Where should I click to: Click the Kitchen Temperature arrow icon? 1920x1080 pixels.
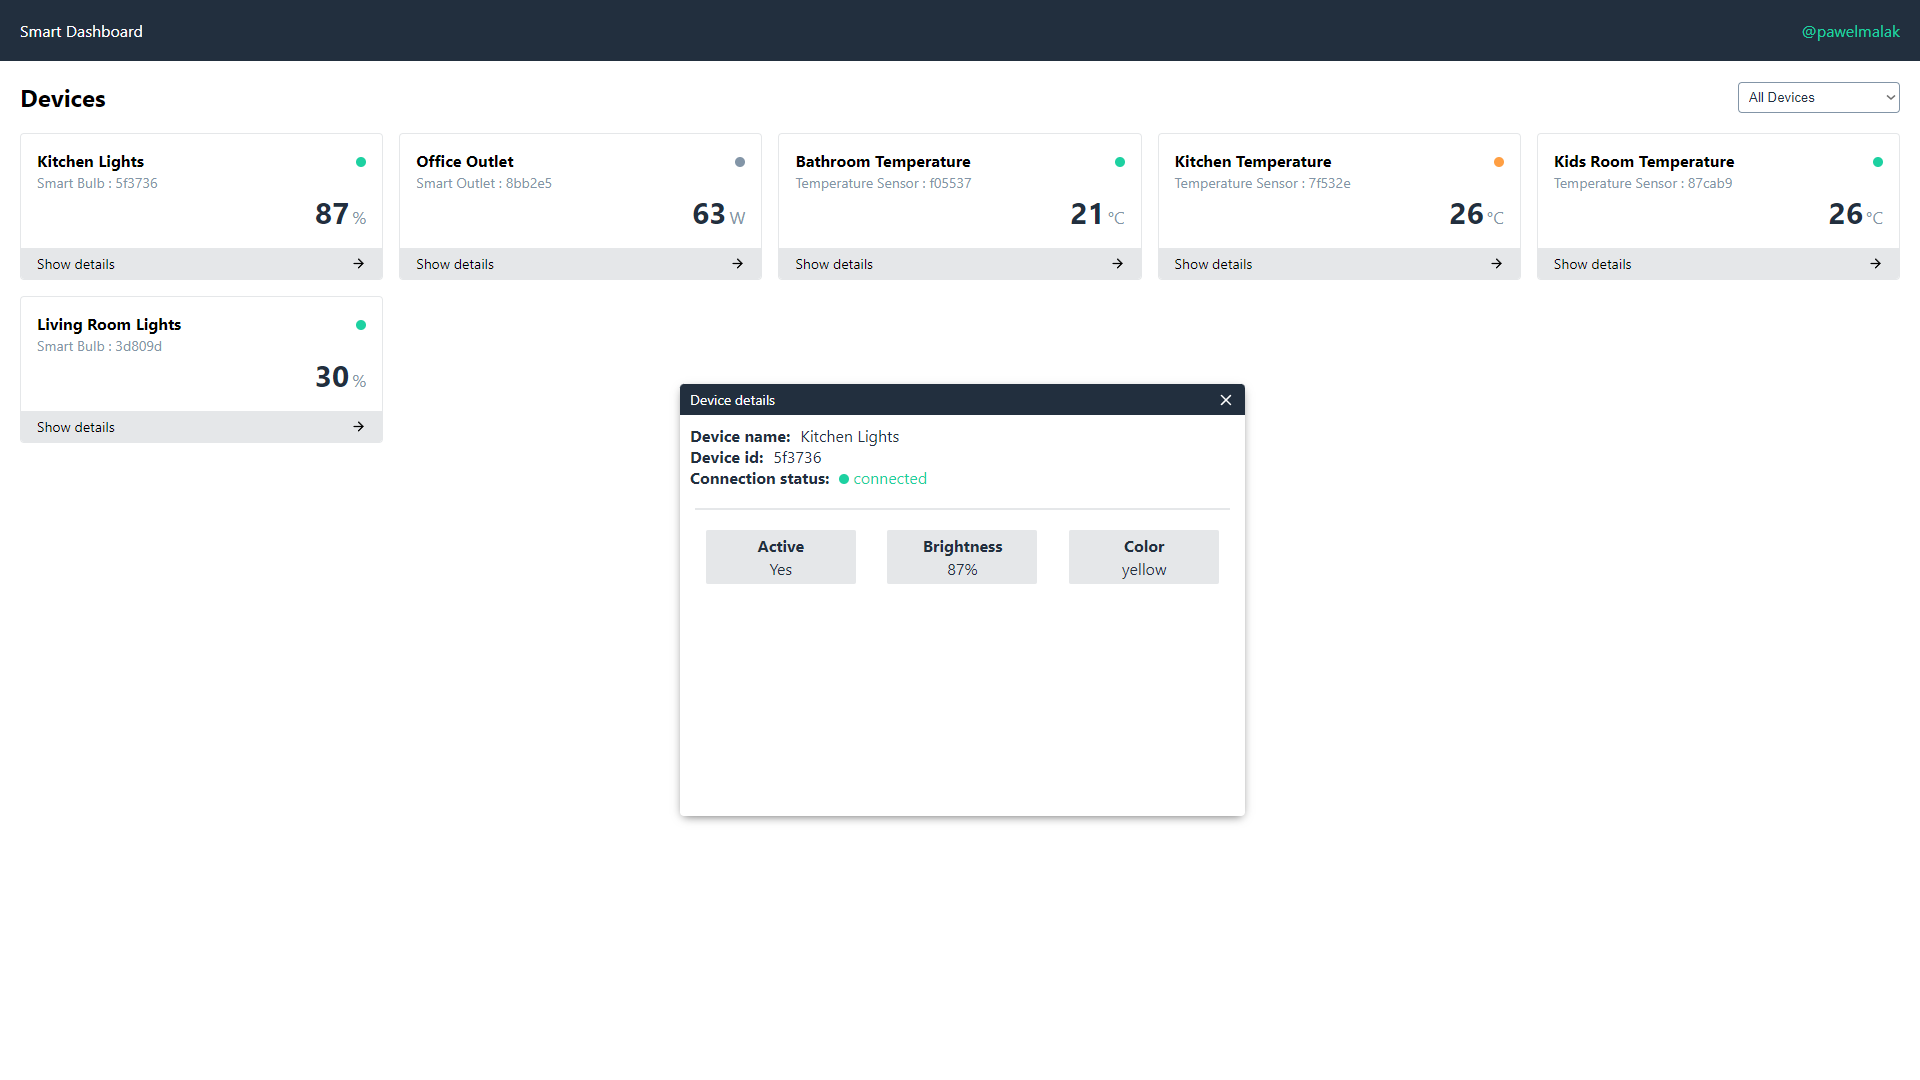pos(1496,264)
